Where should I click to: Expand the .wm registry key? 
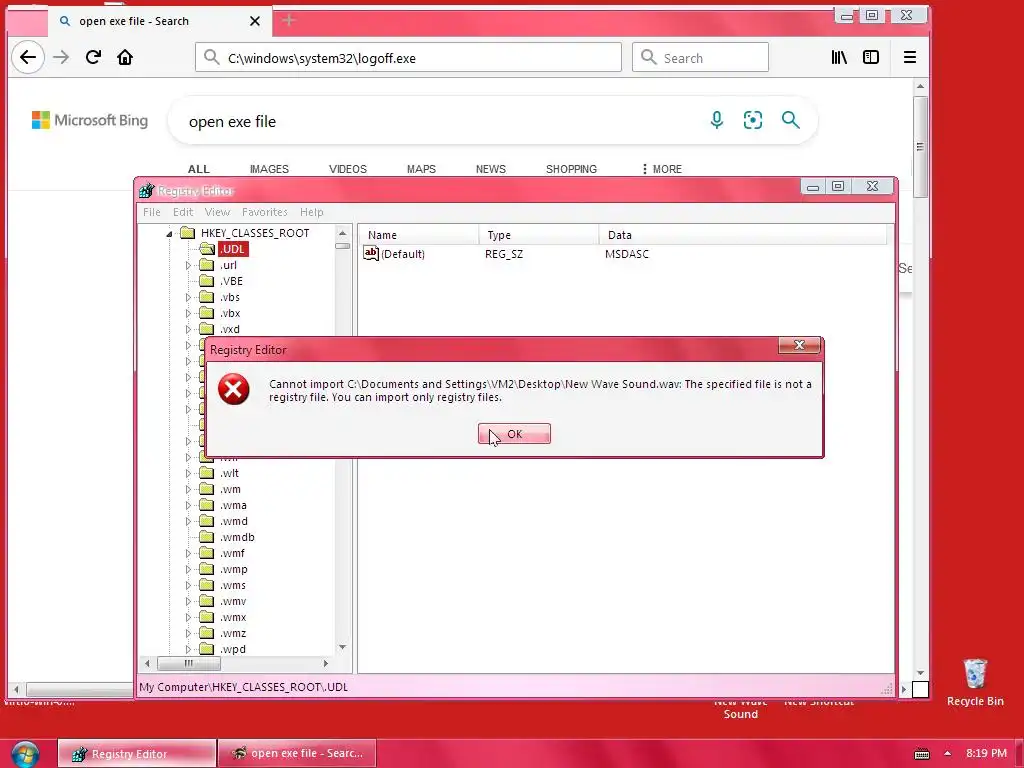[x=188, y=489]
